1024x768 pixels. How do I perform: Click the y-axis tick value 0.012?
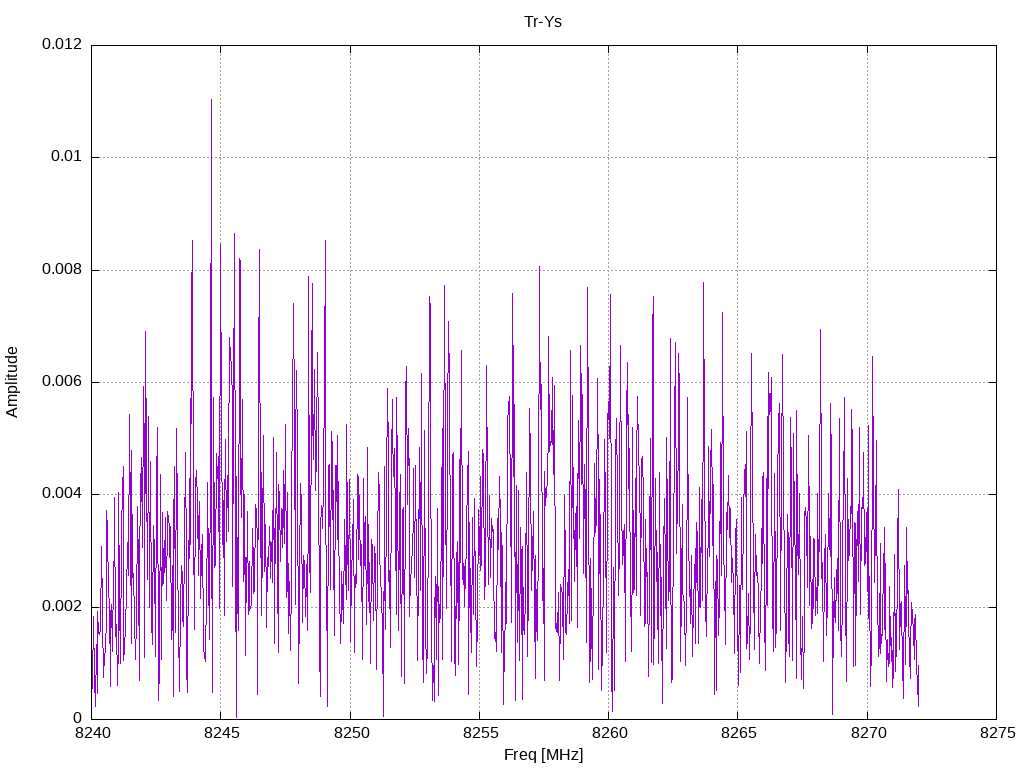pyautogui.click(x=62, y=44)
